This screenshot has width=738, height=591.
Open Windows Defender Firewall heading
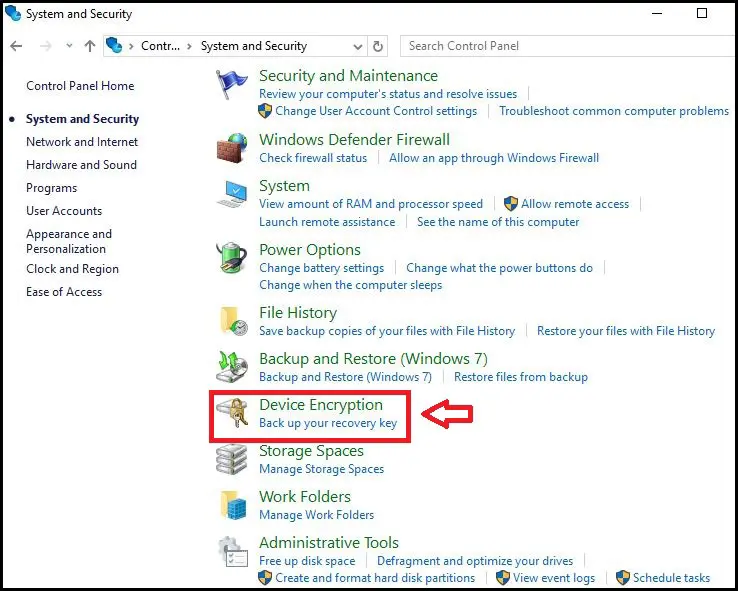pyautogui.click(x=354, y=140)
